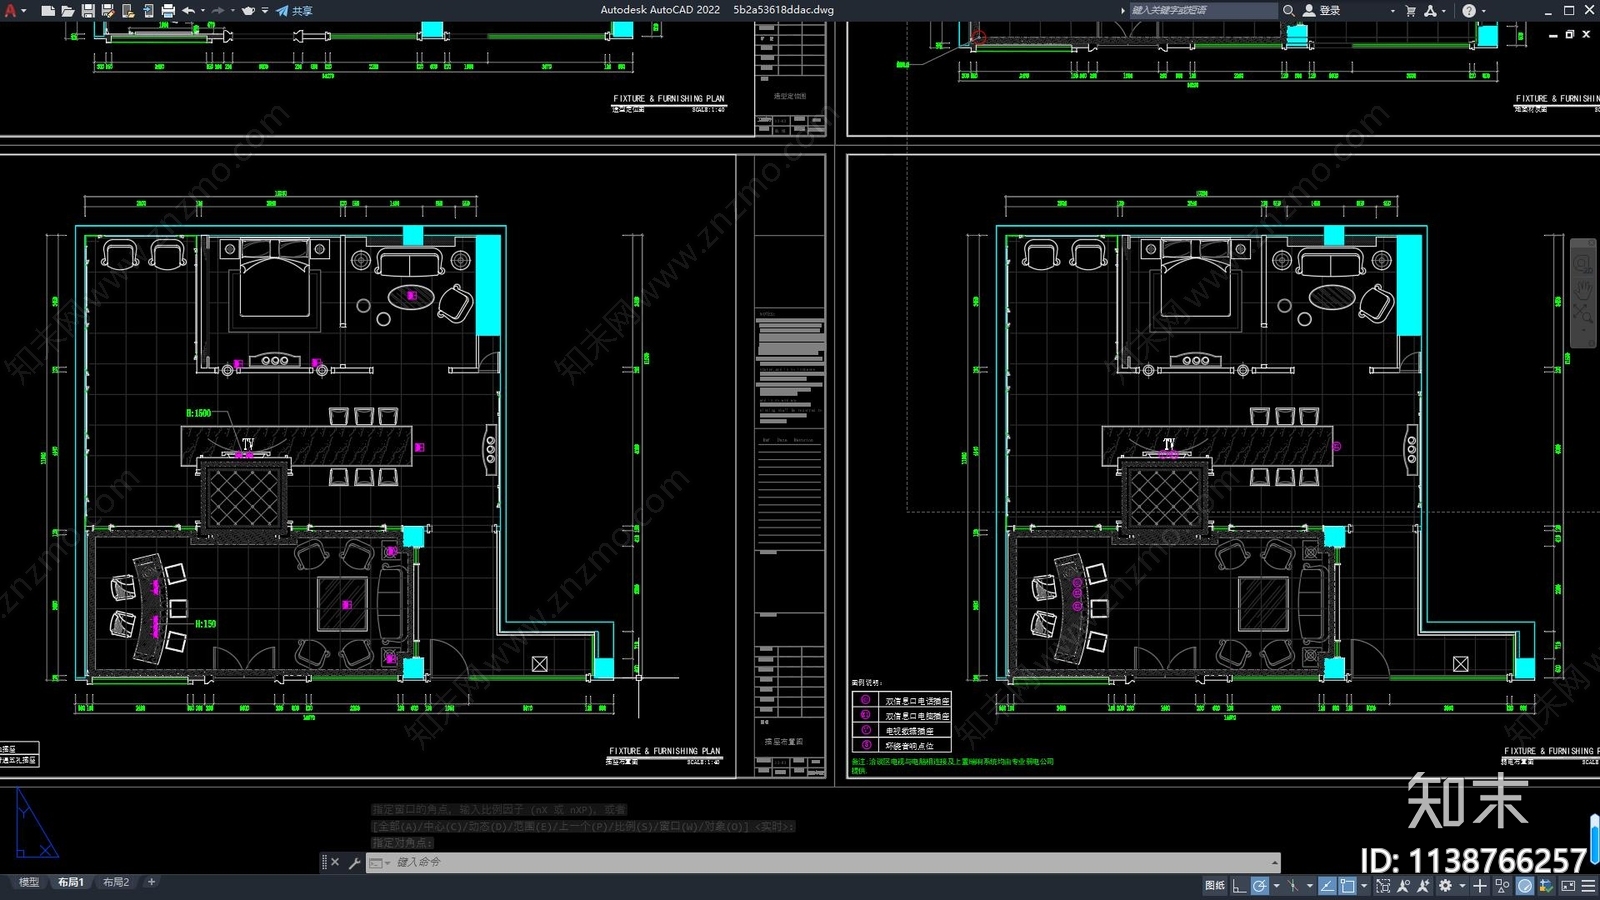Image resolution: width=1600 pixels, height=900 pixels.
Task: Click clean screen icon in status bar
Action: click(1568, 885)
